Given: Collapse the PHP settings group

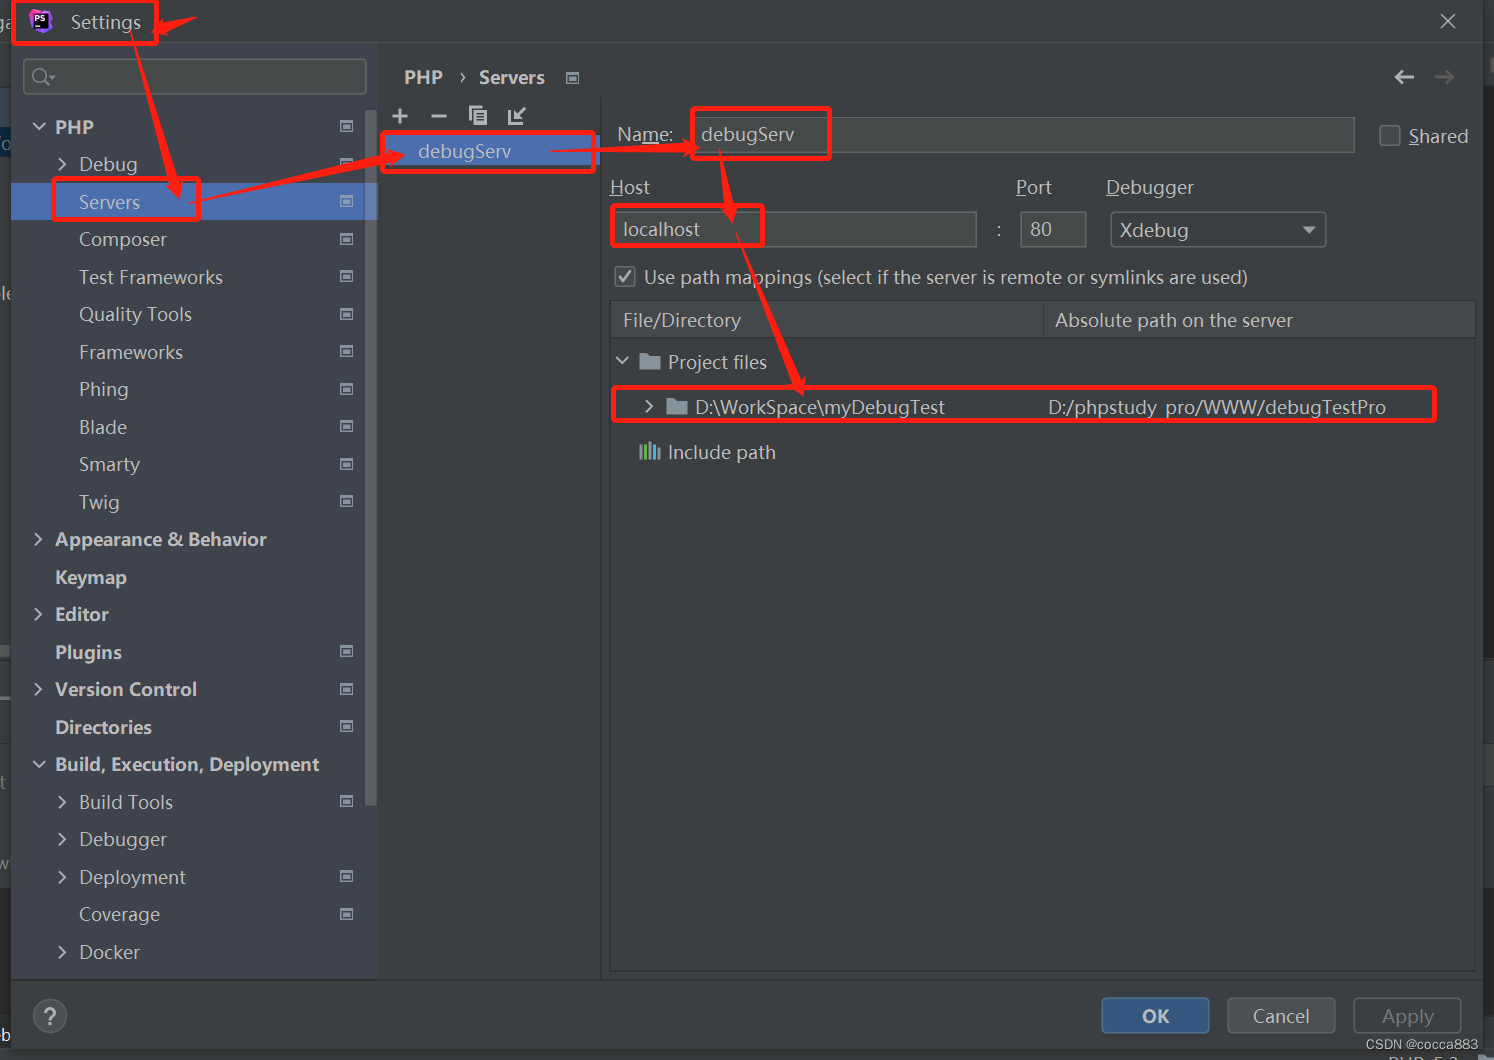Looking at the screenshot, I should coord(39,127).
